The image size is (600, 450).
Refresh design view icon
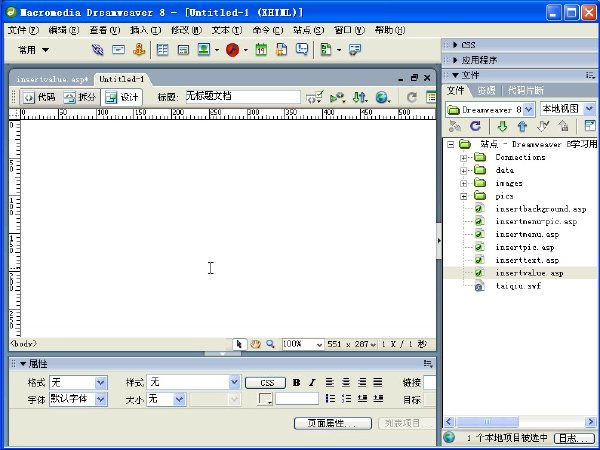(411, 98)
